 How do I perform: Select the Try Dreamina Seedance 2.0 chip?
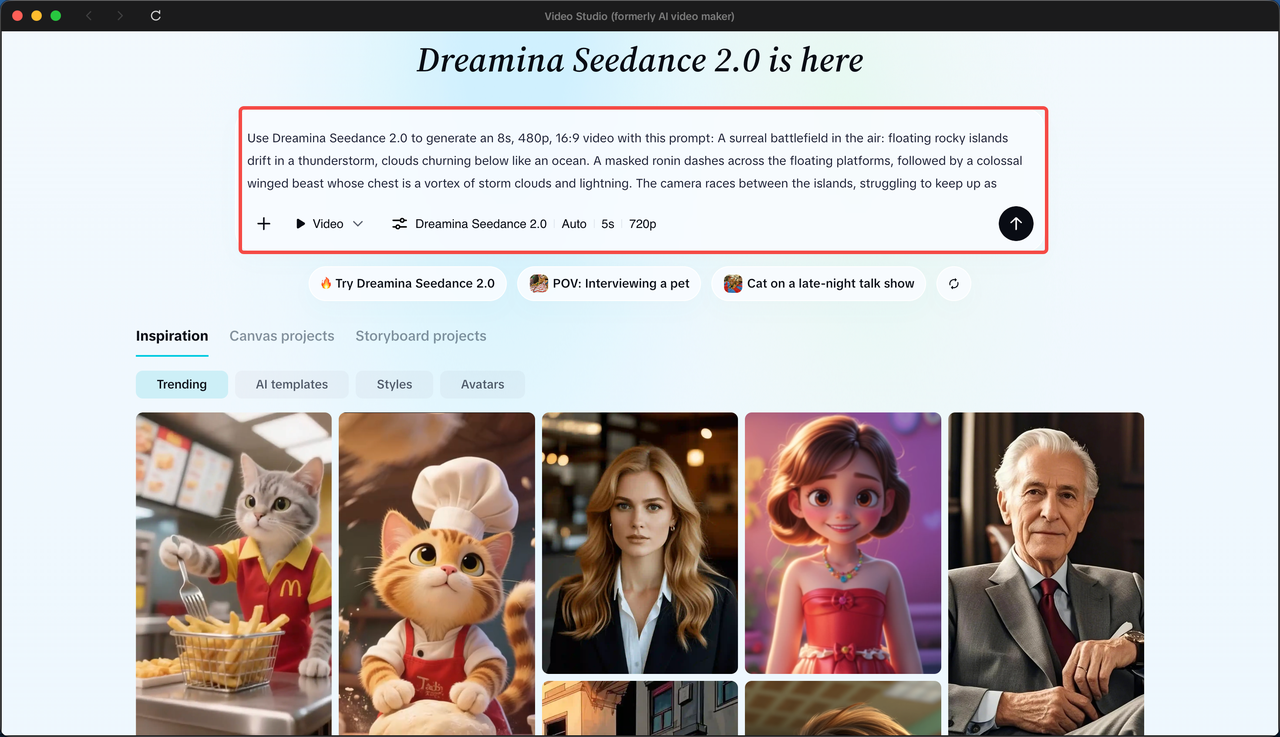click(x=408, y=284)
